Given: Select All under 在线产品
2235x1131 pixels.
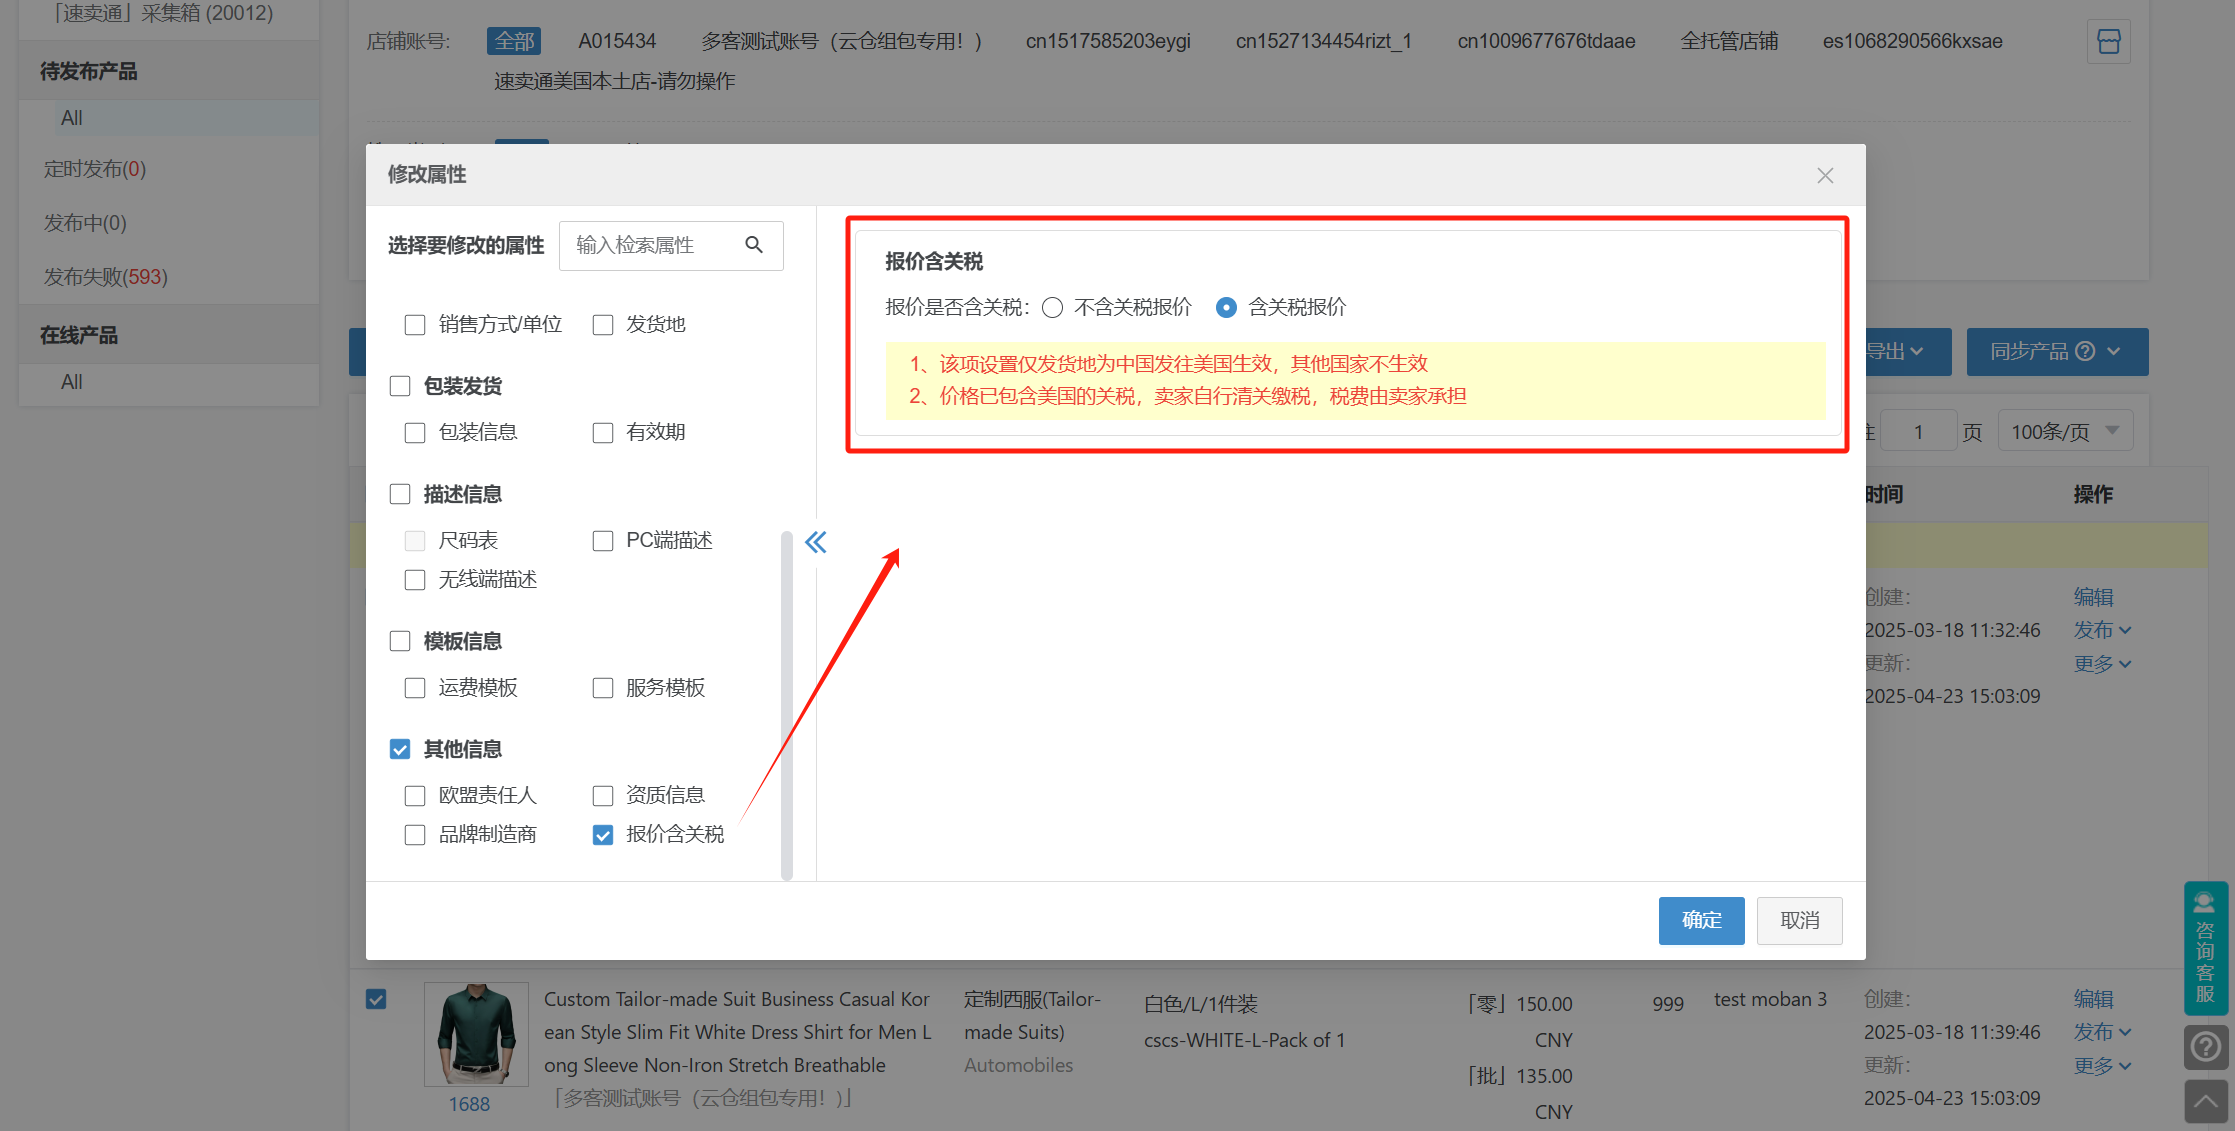Looking at the screenshot, I should tap(72, 382).
